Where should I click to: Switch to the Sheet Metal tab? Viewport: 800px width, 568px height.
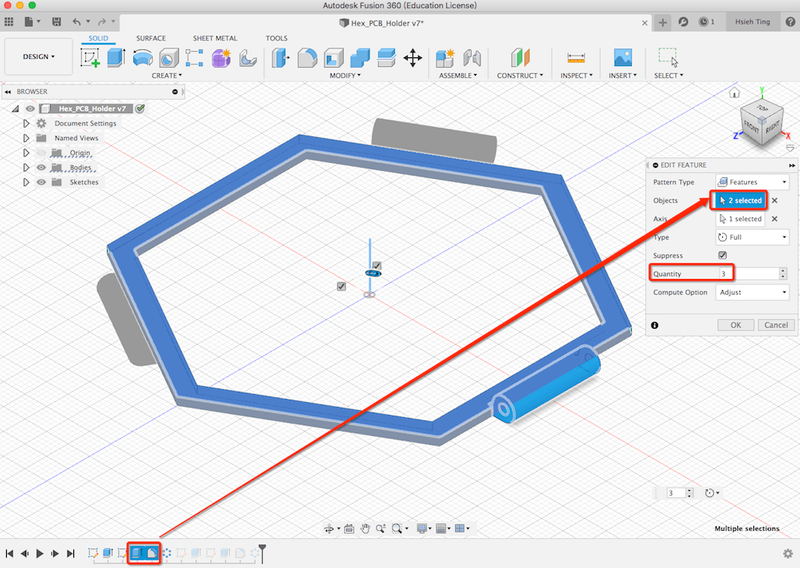pos(214,38)
